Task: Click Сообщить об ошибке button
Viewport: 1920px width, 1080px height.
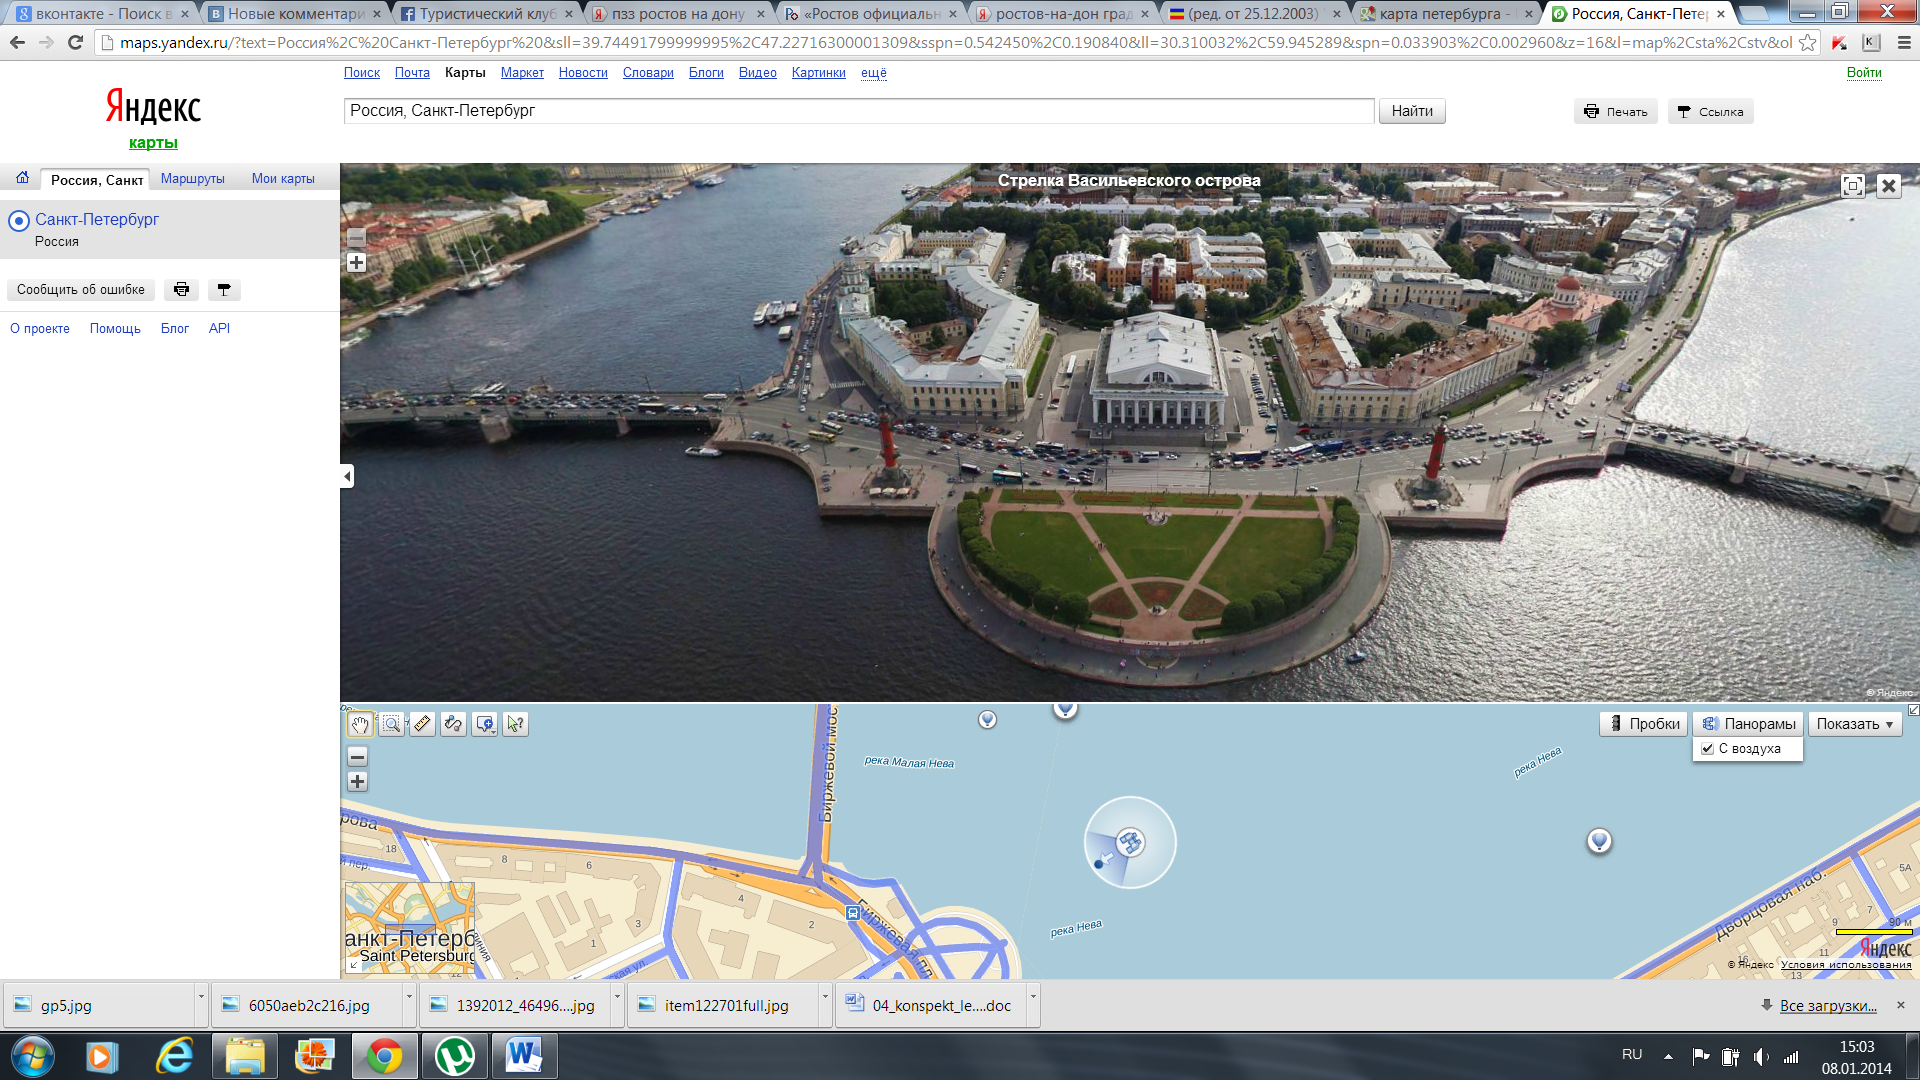Action: 81,290
